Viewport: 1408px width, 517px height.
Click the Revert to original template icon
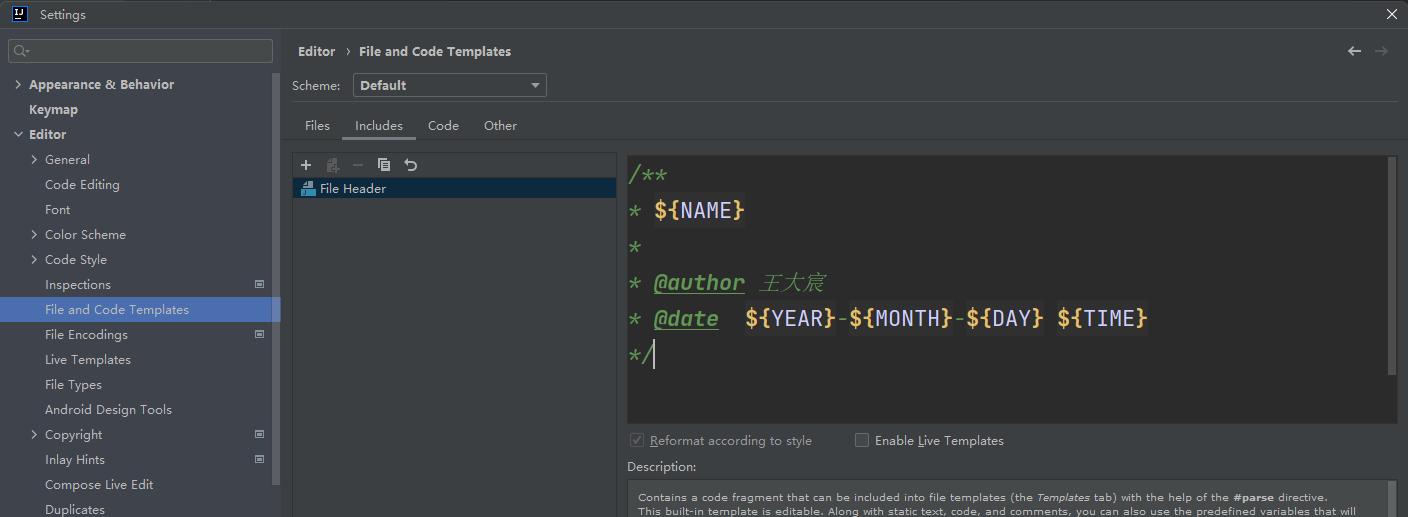point(410,165)
